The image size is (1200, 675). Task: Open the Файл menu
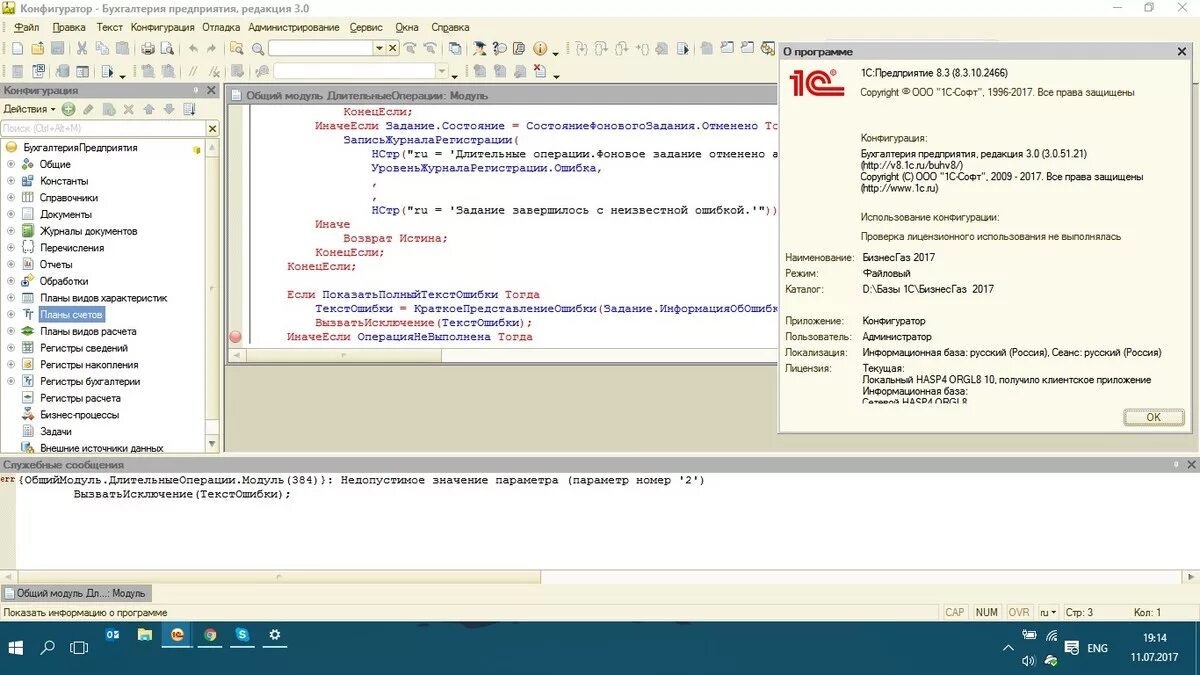(x=27, y=27)
